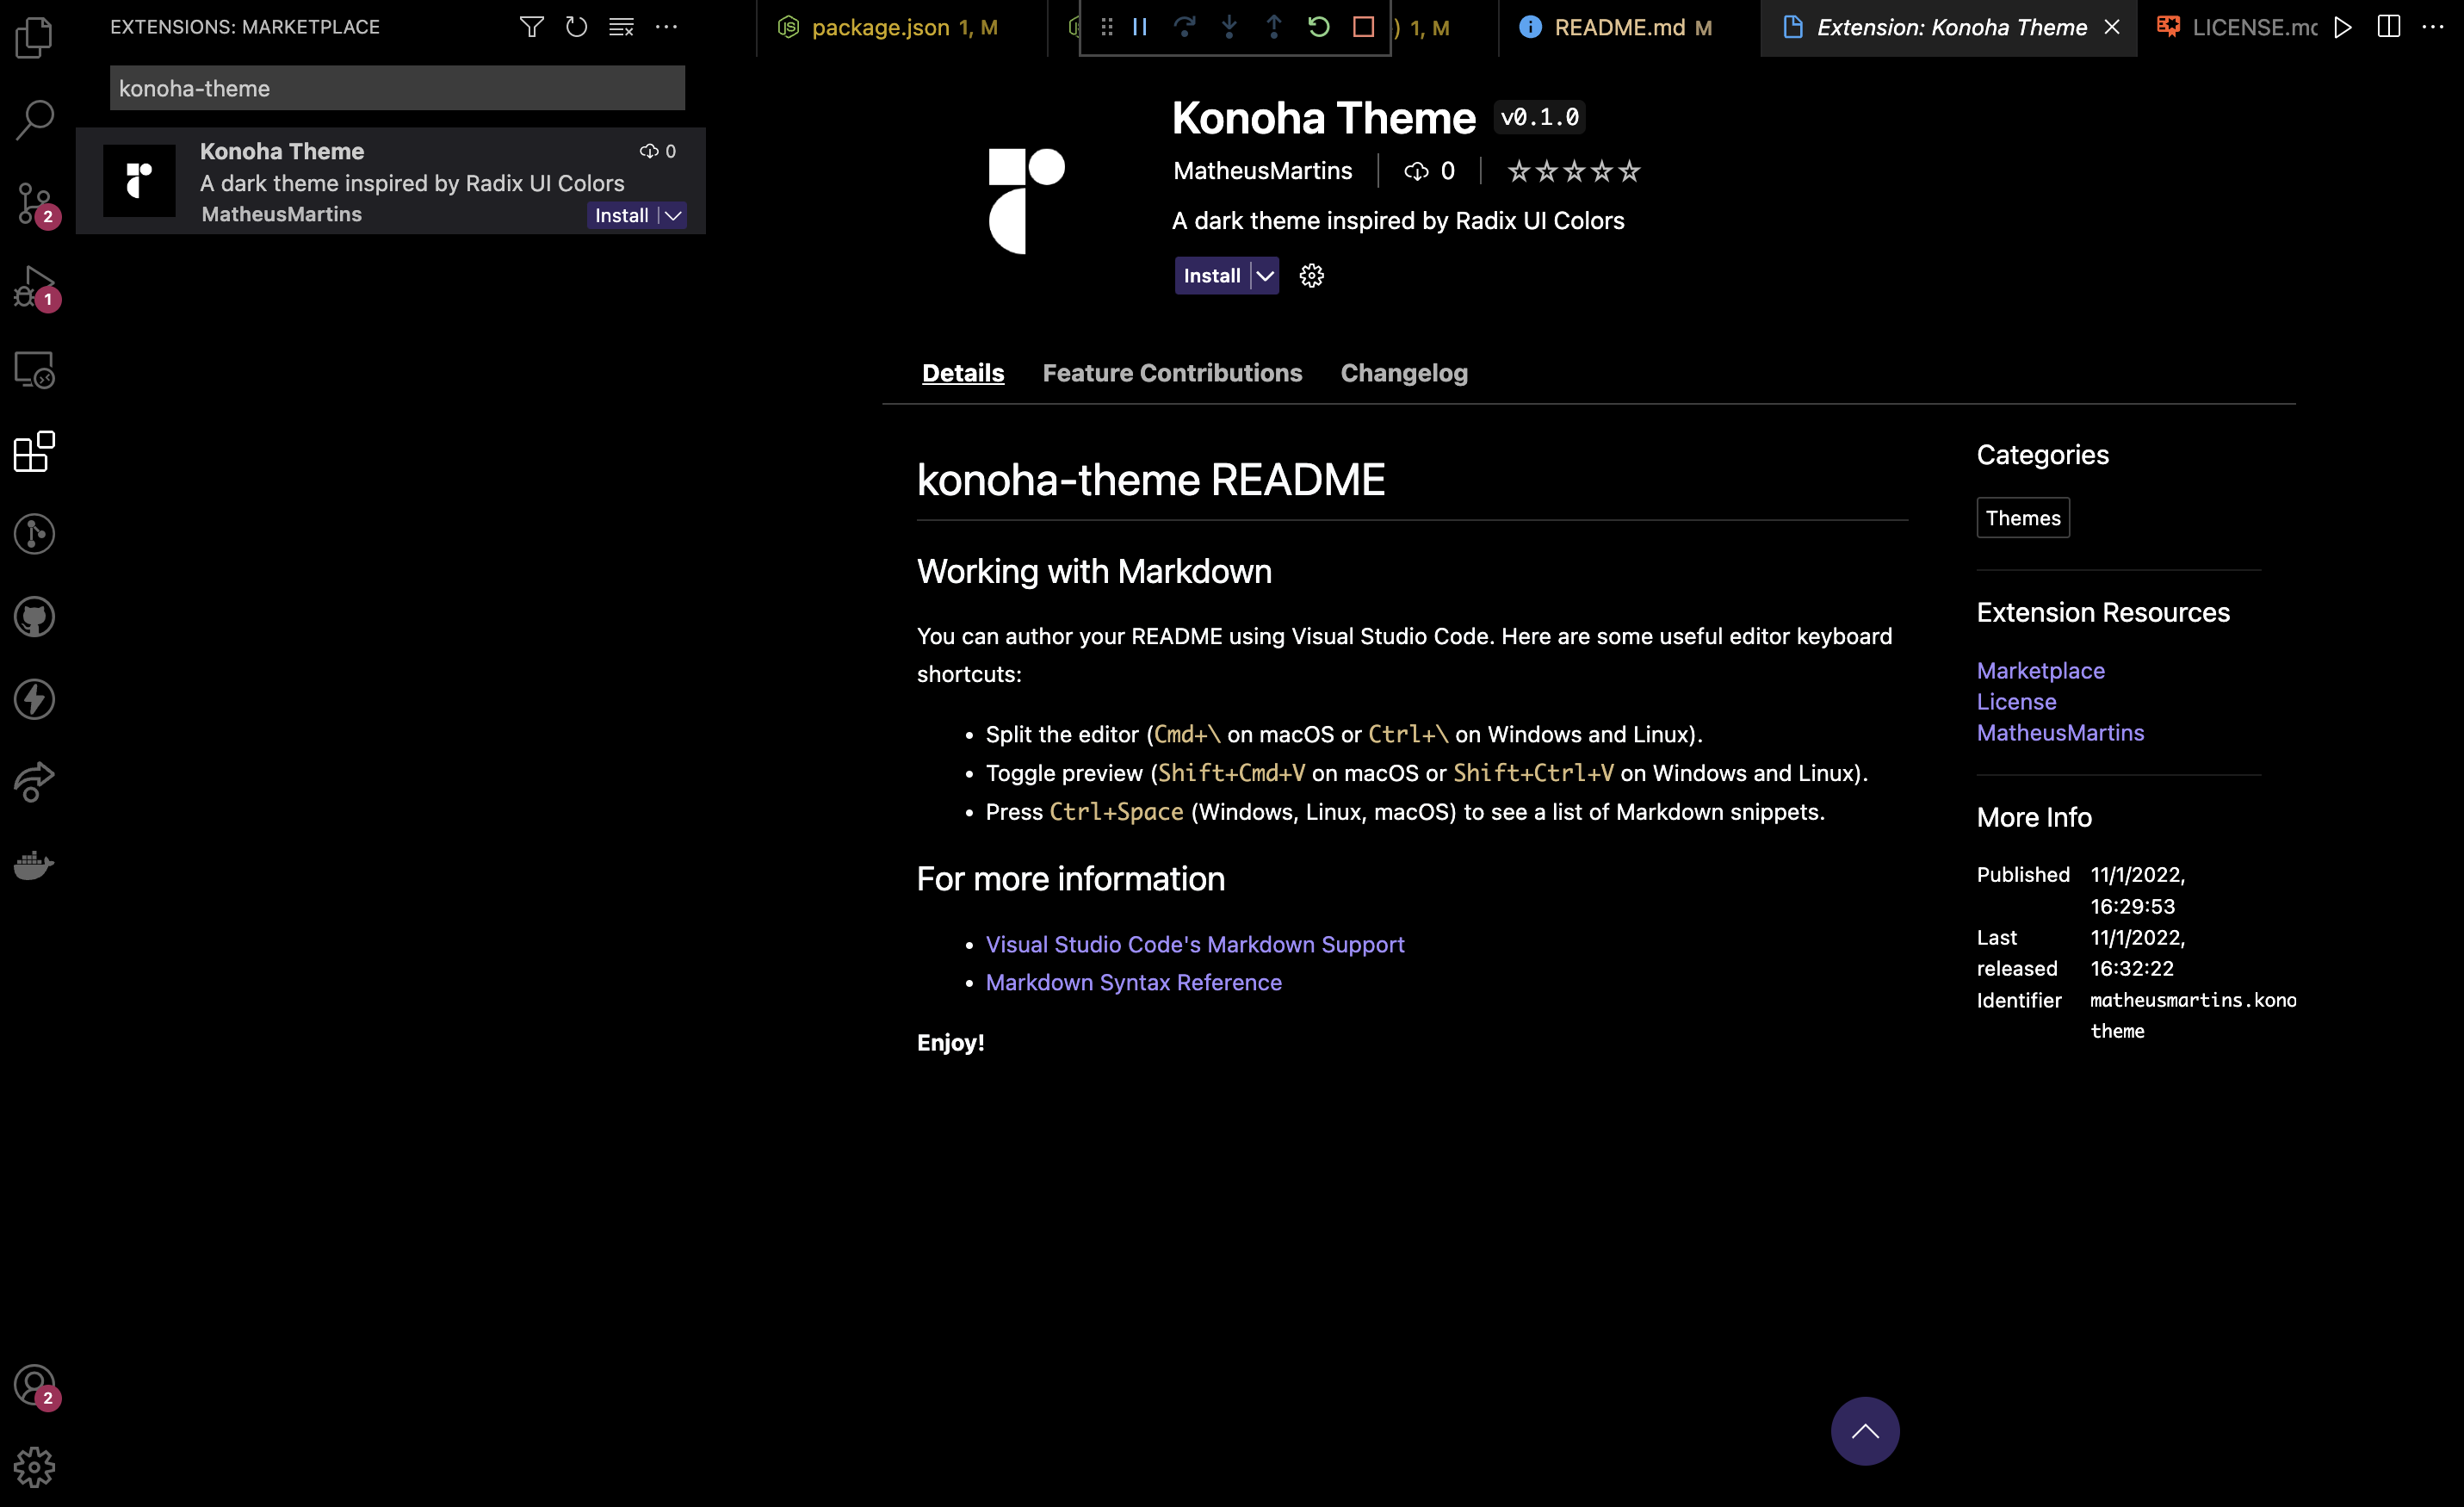The height and width of the screenshot is (1507, 2464).
Task: Switch to Feature Contributions tab
Action: coord(1172,373)
